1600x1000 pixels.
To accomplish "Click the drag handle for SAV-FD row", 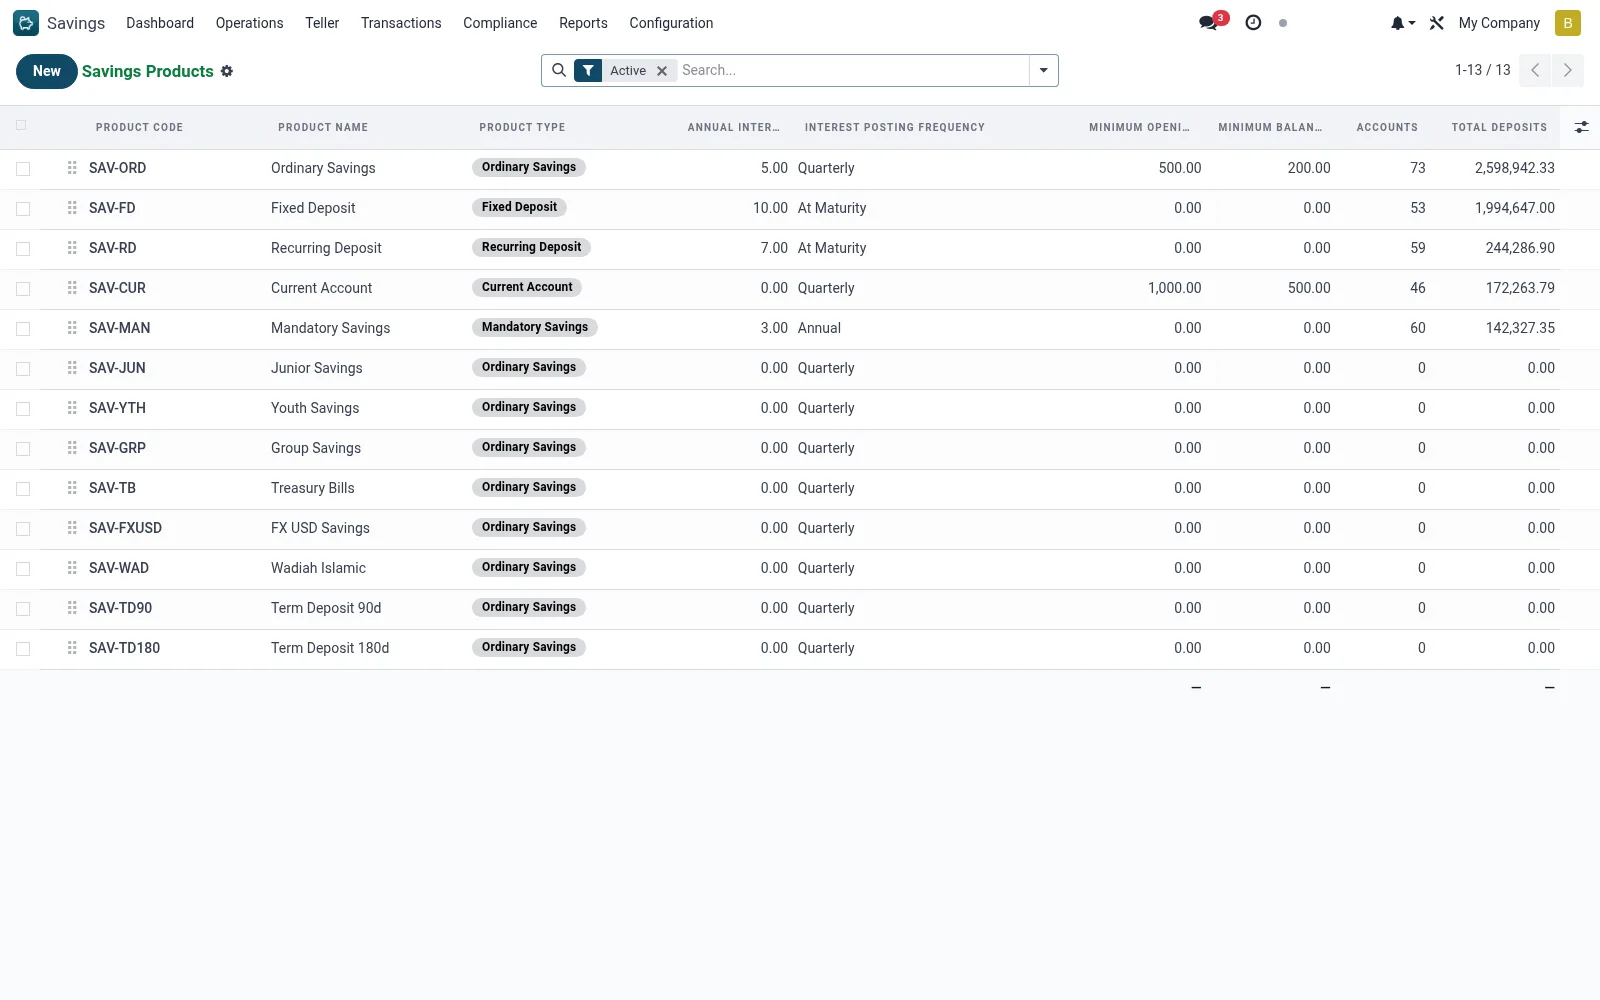I will [x=72, y=208].
